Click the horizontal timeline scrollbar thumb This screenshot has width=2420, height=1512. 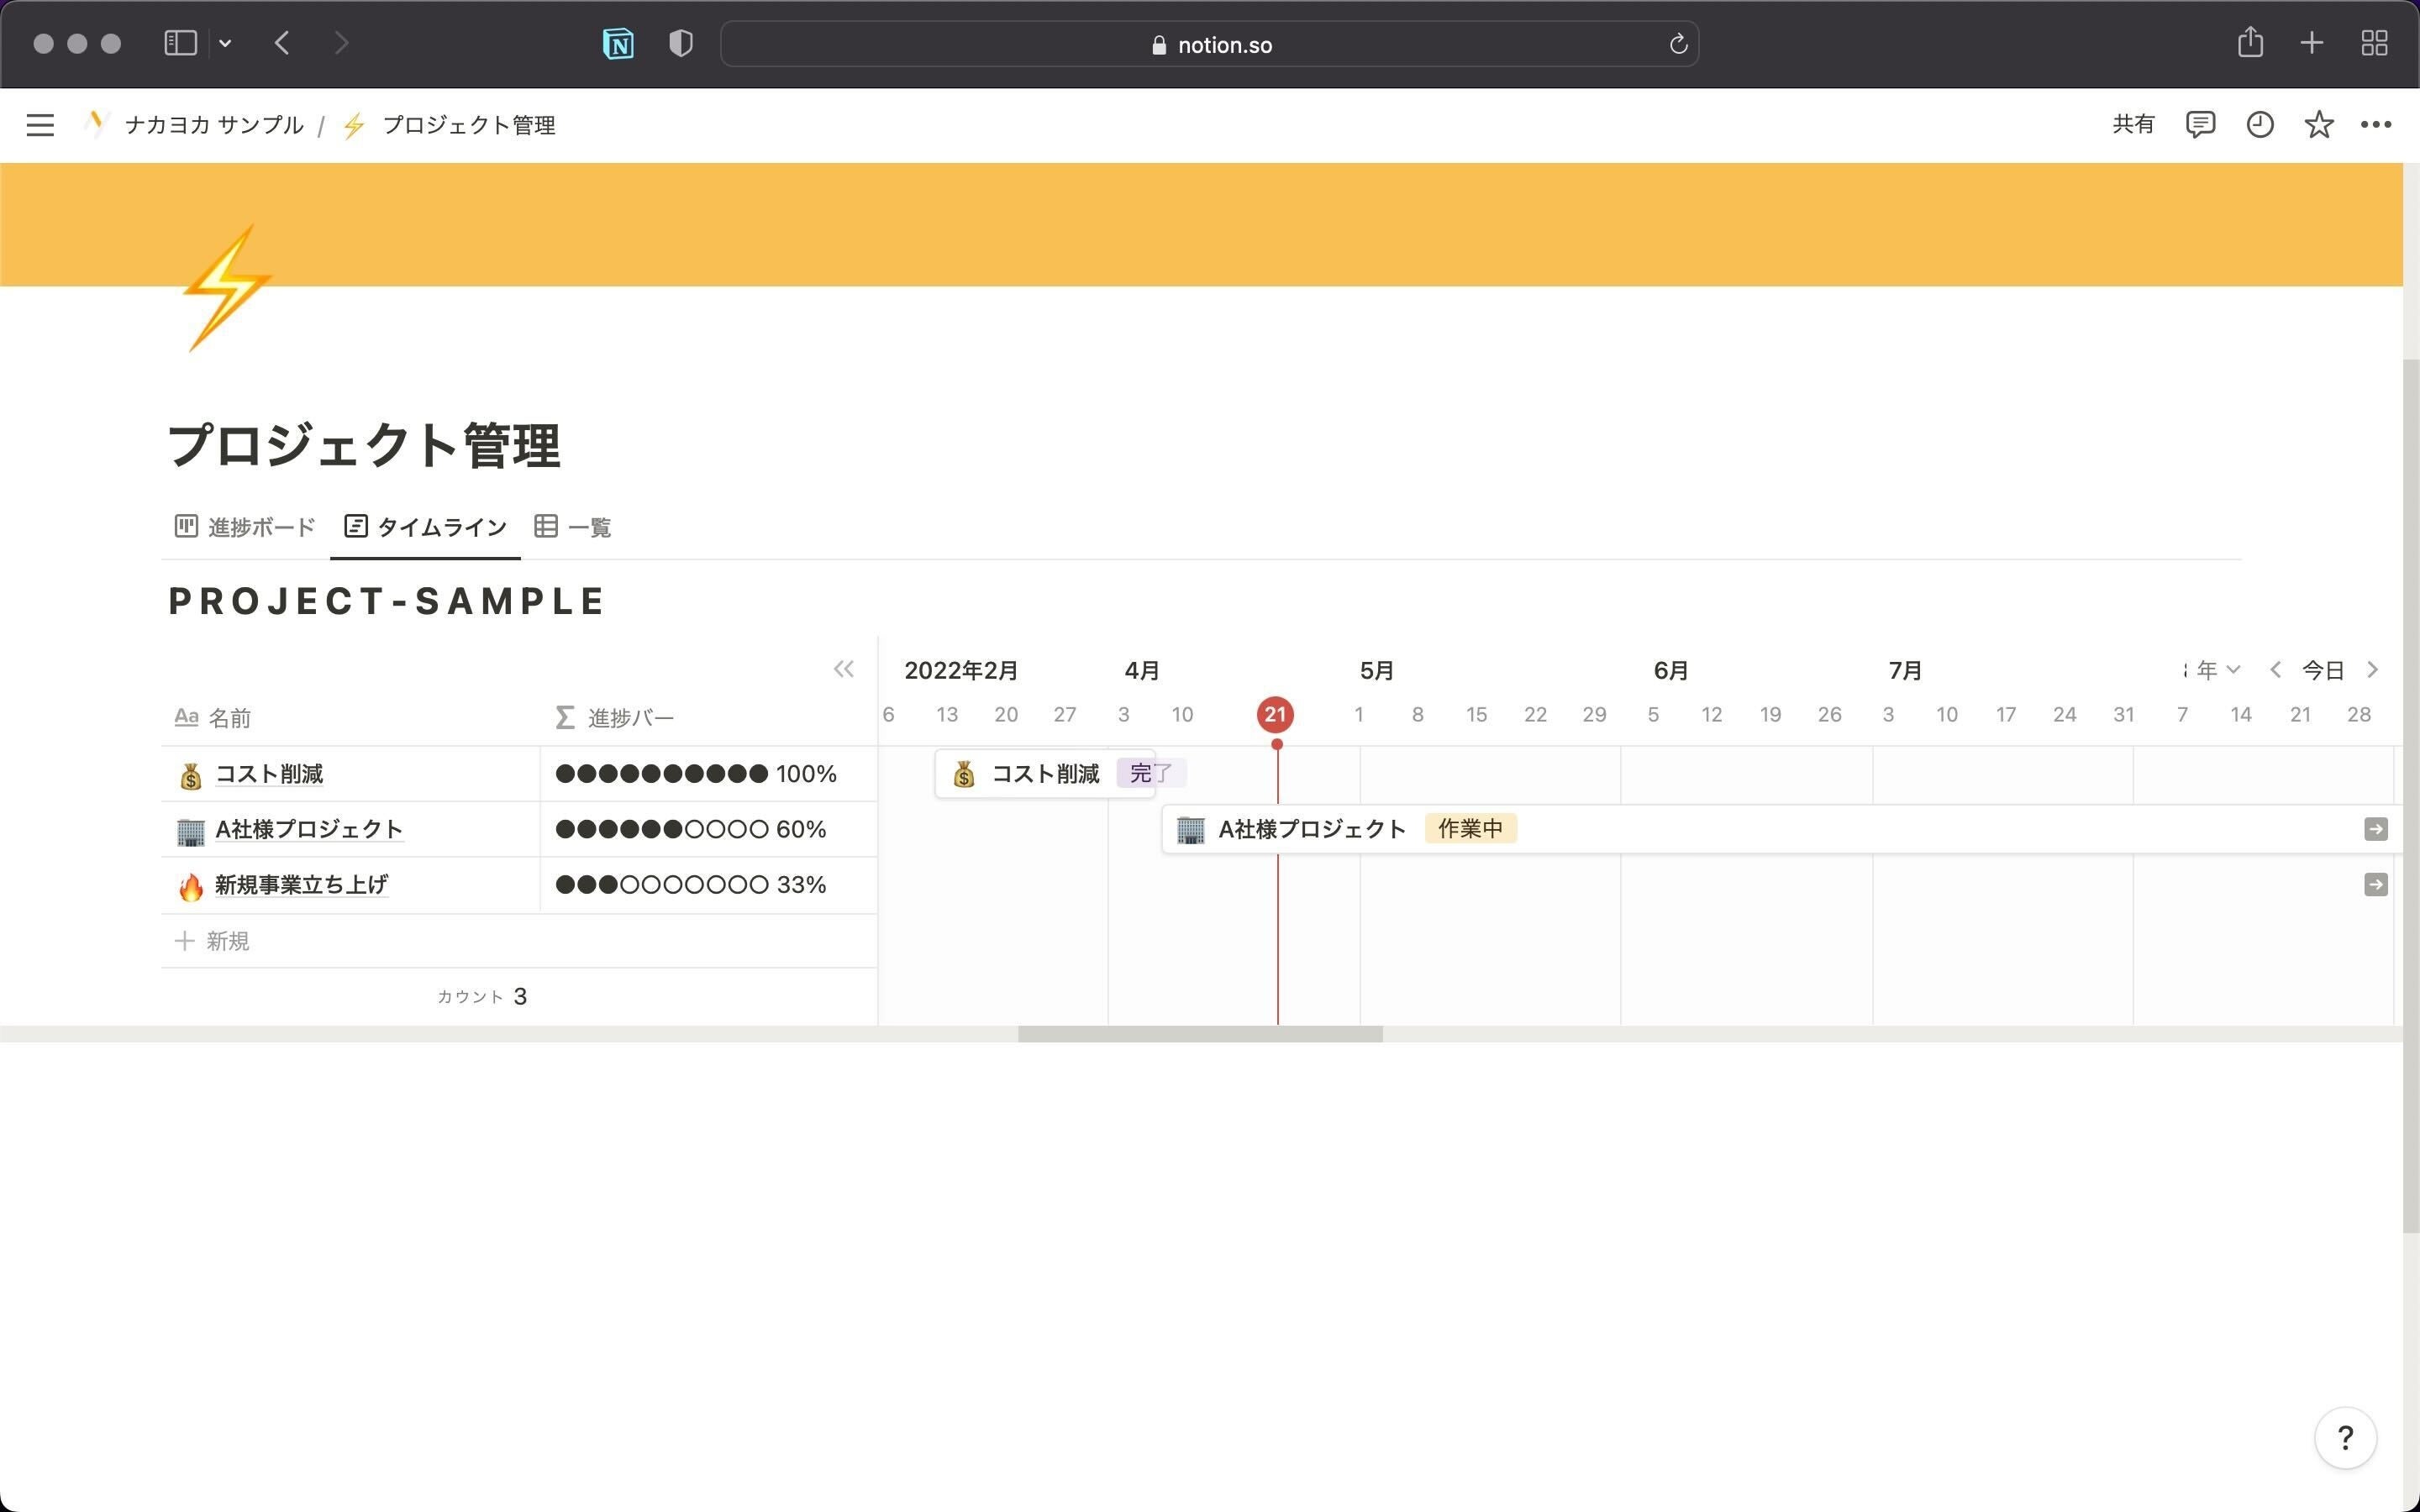click(1199, 1034)
